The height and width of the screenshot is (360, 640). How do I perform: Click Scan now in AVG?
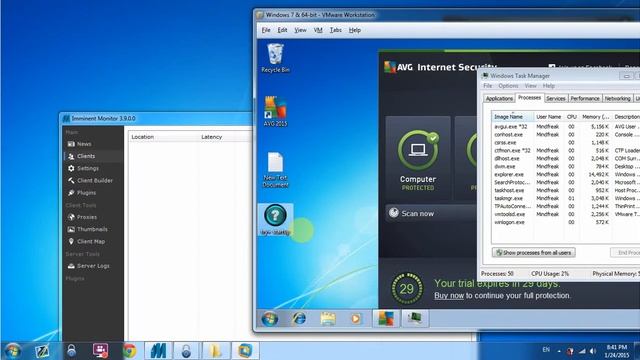(431, 213)
